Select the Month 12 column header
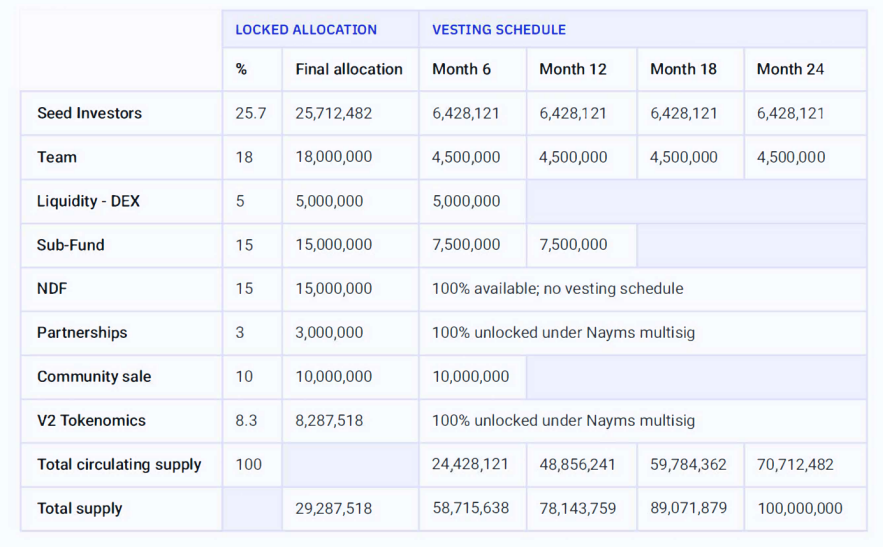The height and width of the screenshot is (547, 883). coord(573,69)
